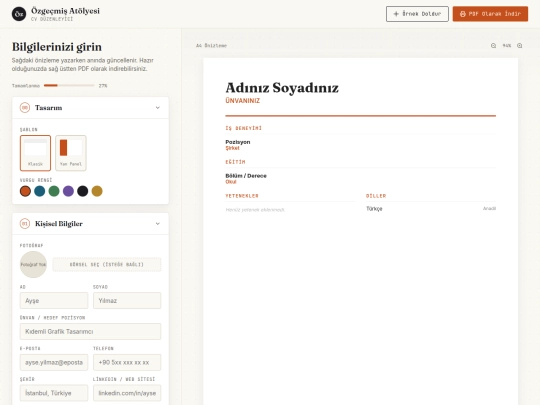The image size is (540, 405).
Task: Click the Şirket text in preview
Action: coord(232,148)
